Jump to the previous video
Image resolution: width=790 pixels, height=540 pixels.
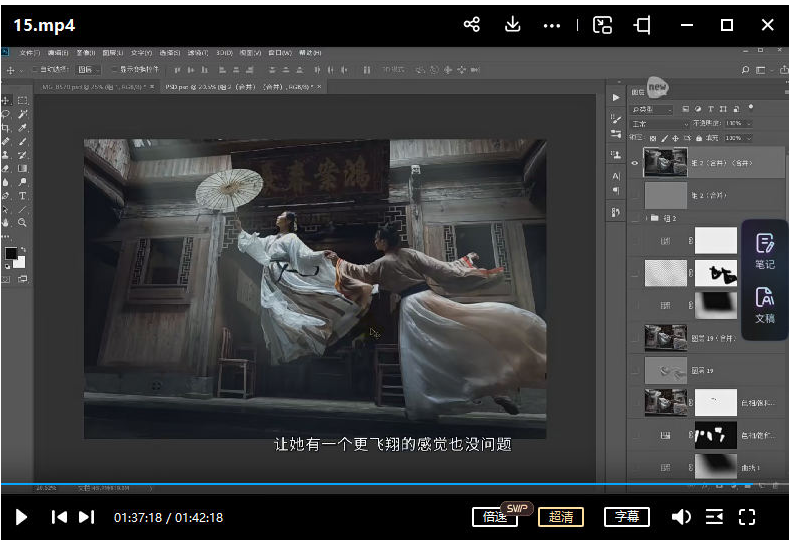(x=59, y=517)
